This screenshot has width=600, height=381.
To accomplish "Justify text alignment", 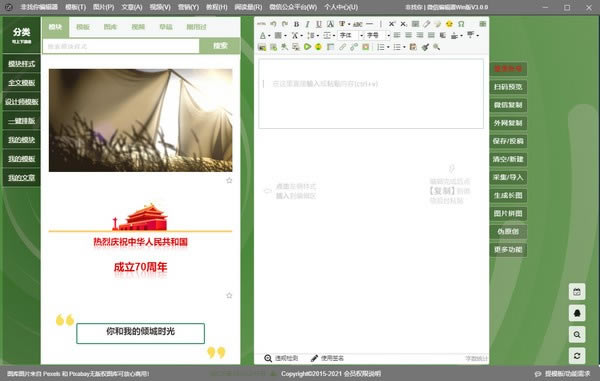I will coord(431,35).
